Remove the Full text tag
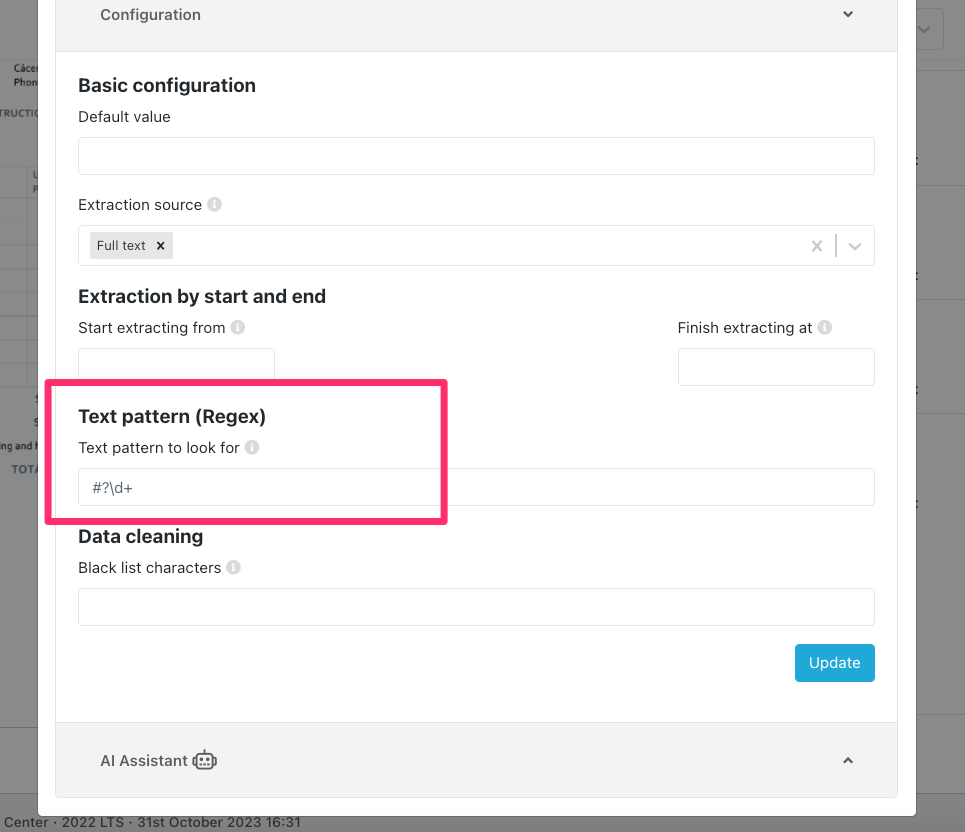This screenshot has width=965, height=832. [160, 245]
